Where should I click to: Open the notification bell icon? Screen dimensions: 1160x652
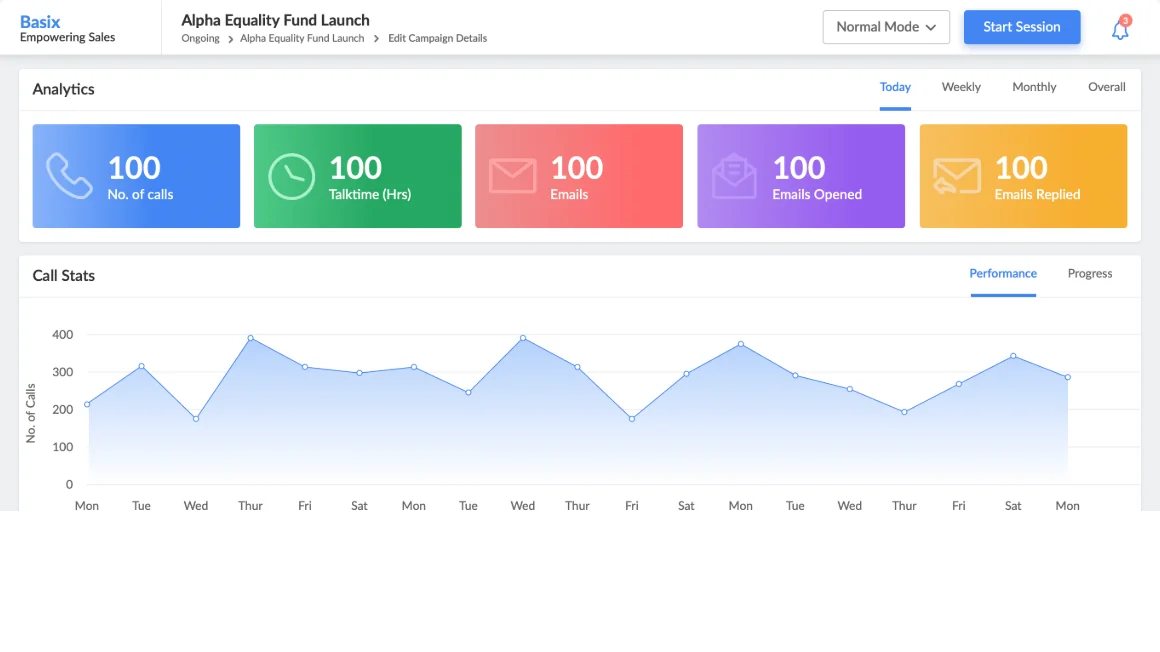[1119, 30]
